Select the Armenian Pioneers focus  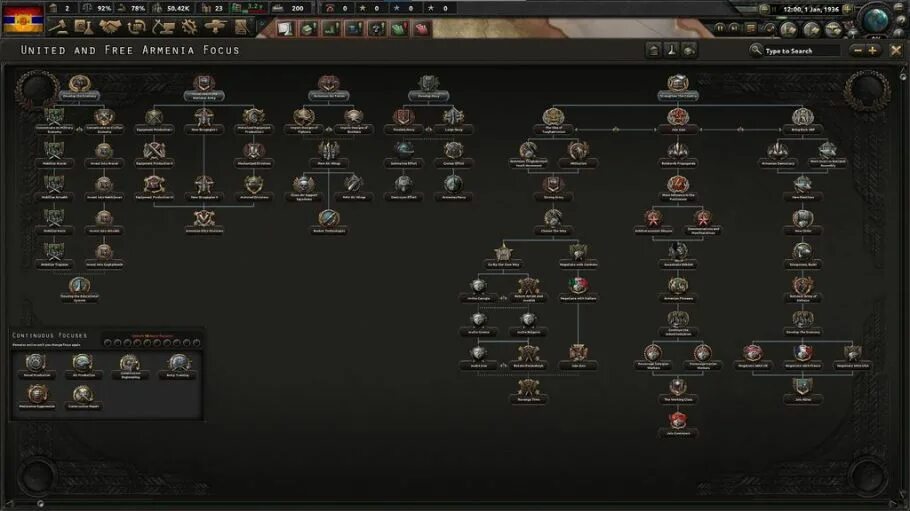coord(677,289)
